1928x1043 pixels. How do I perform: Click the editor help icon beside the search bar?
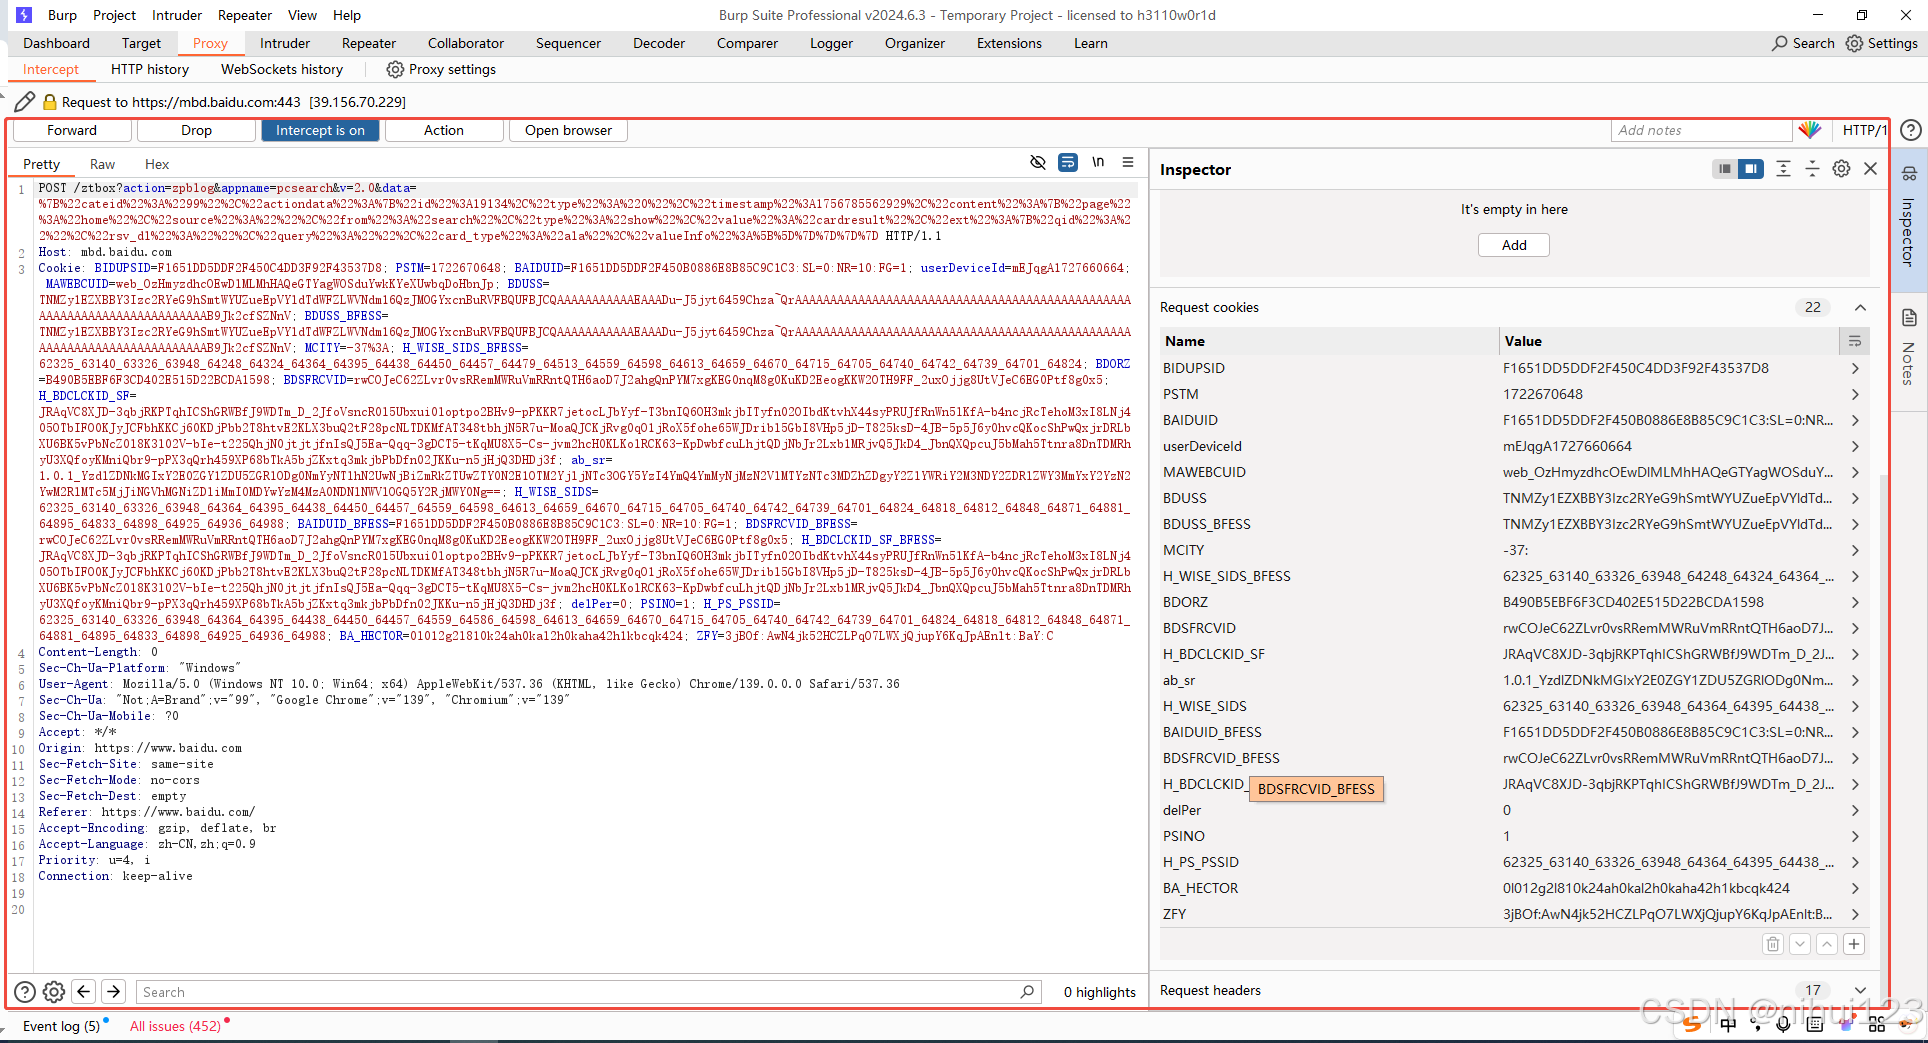25,992
